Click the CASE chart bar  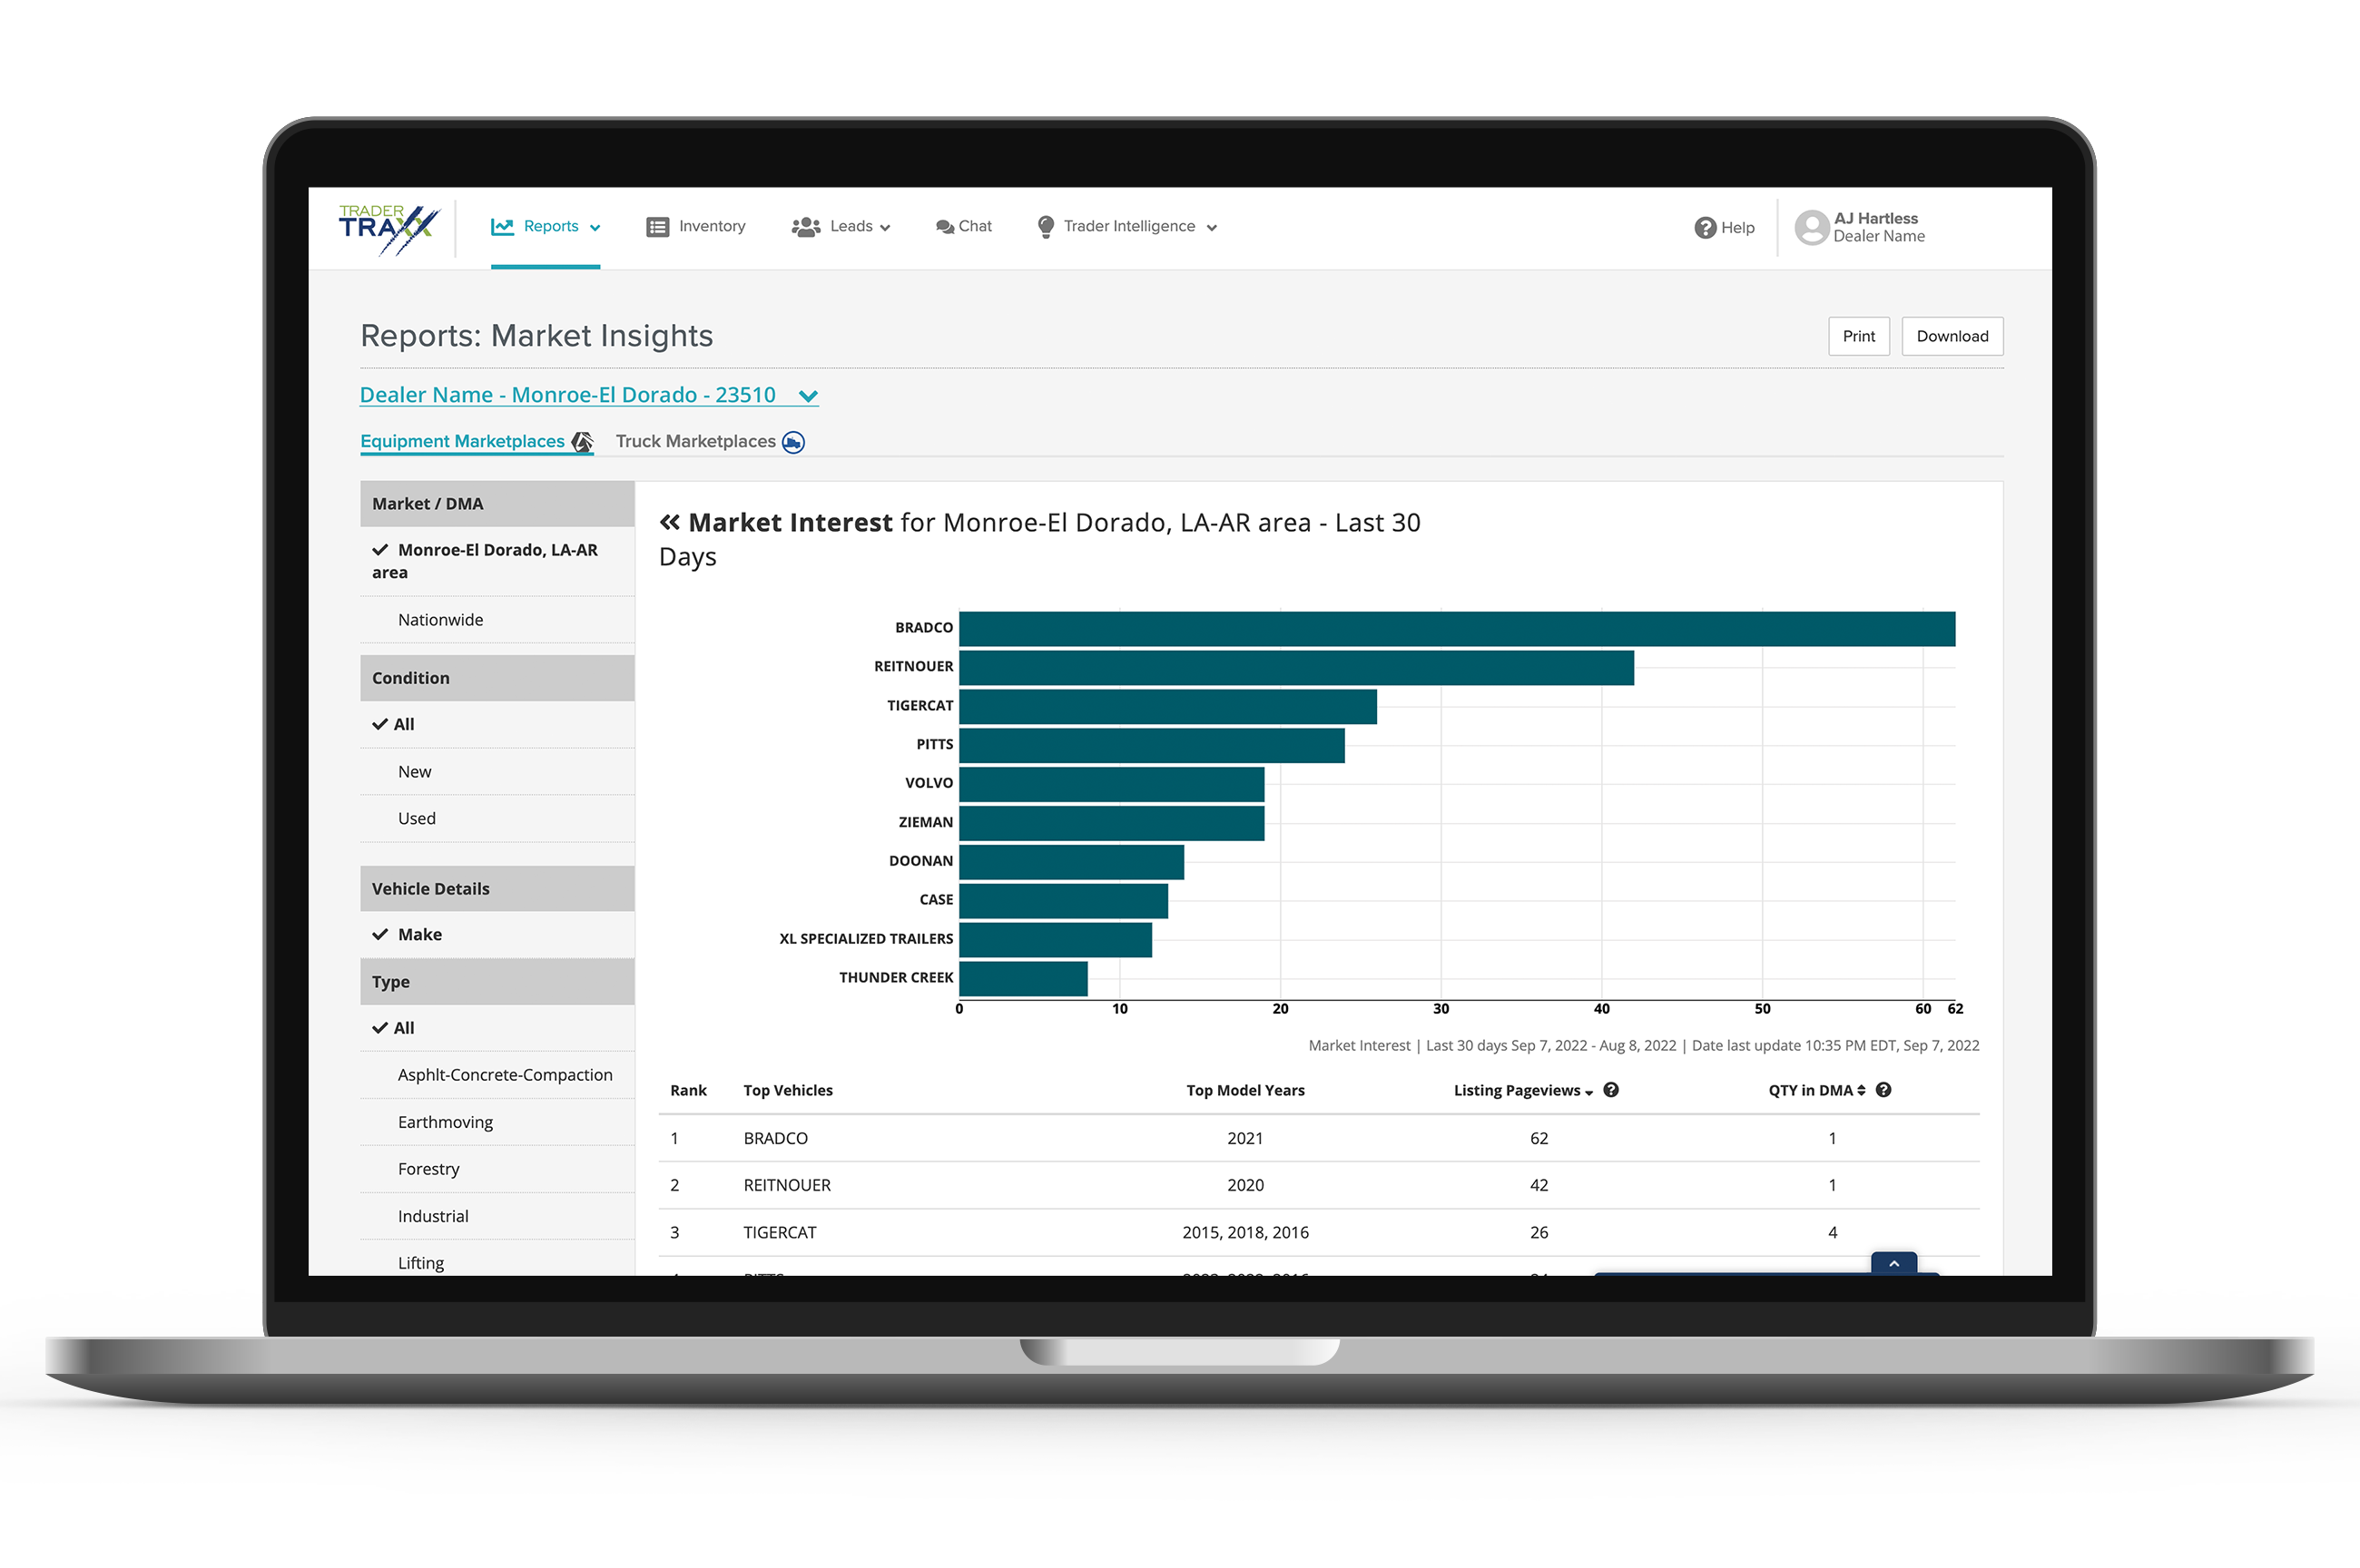click(1064, 901)
